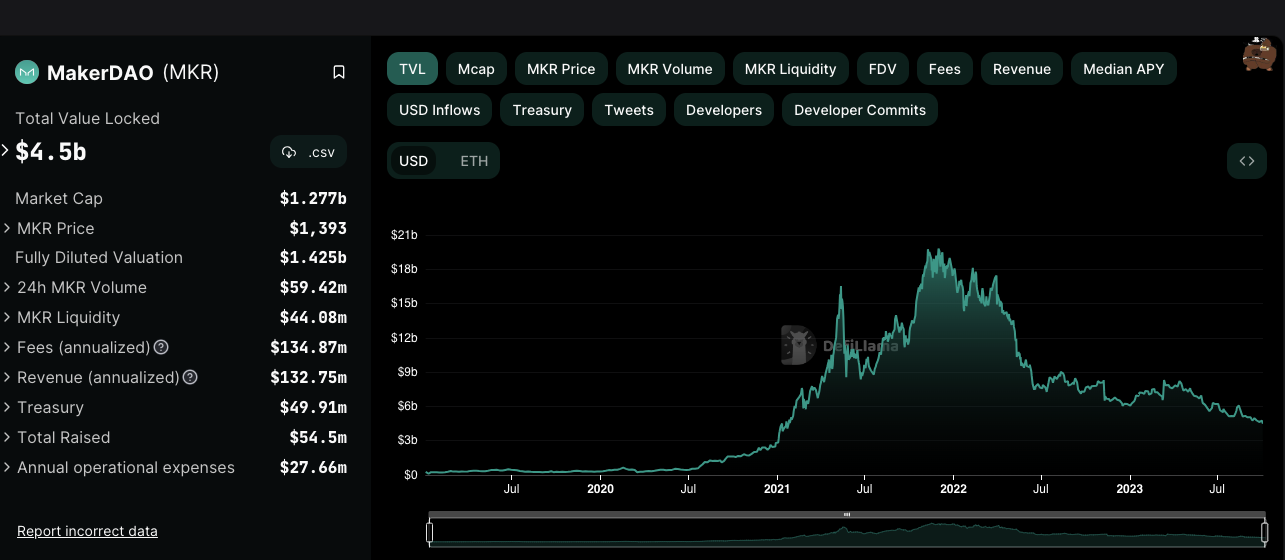Toggle the Fees chart series
The image size is (1285, 560).
944,69
